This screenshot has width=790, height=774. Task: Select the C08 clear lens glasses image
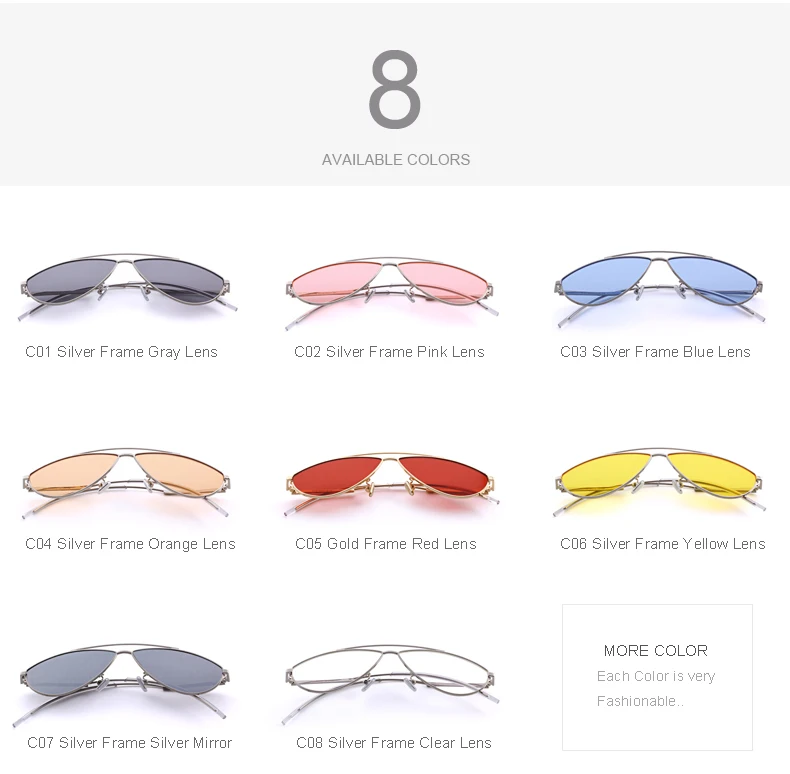(x=391, y=683)
